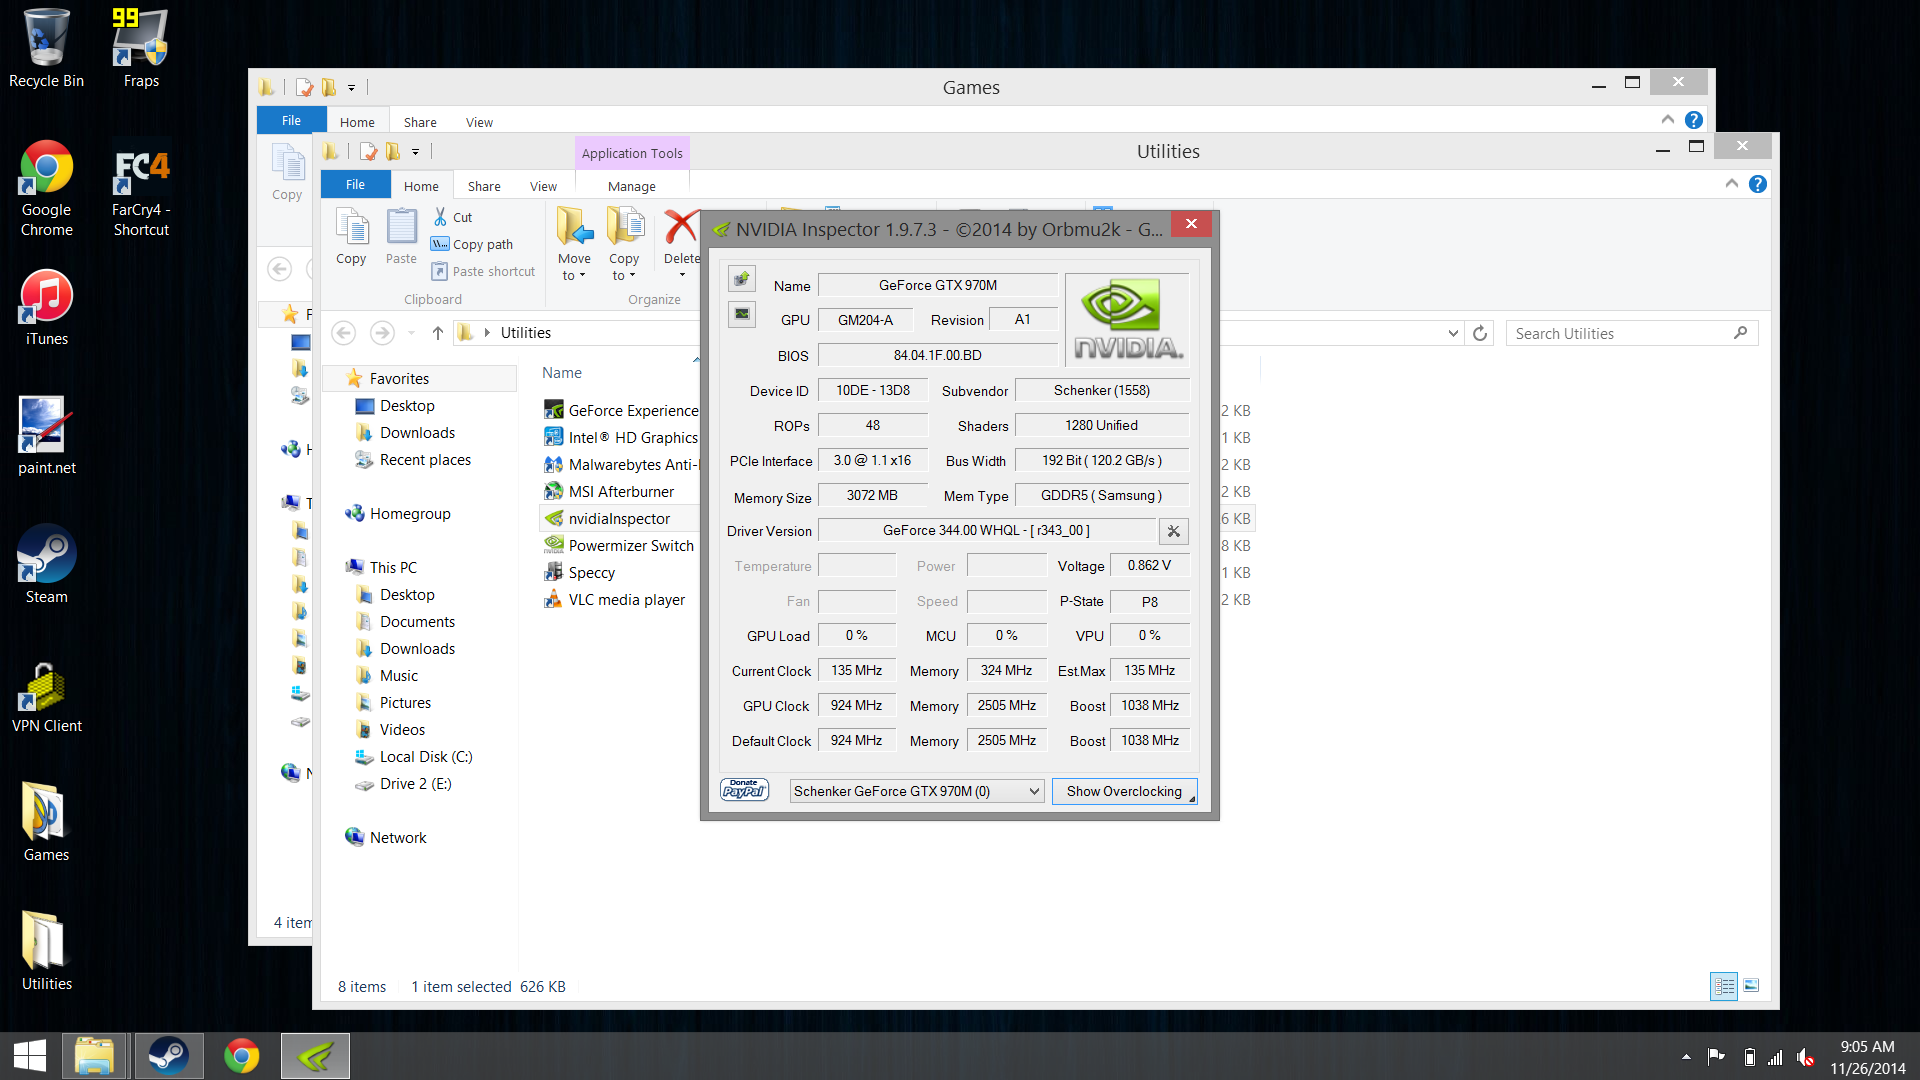Open the GPU selection dropdown Schenker GeForce GTX 970M
Viewport: 1920px width, 1080px height.
point(917,791)
